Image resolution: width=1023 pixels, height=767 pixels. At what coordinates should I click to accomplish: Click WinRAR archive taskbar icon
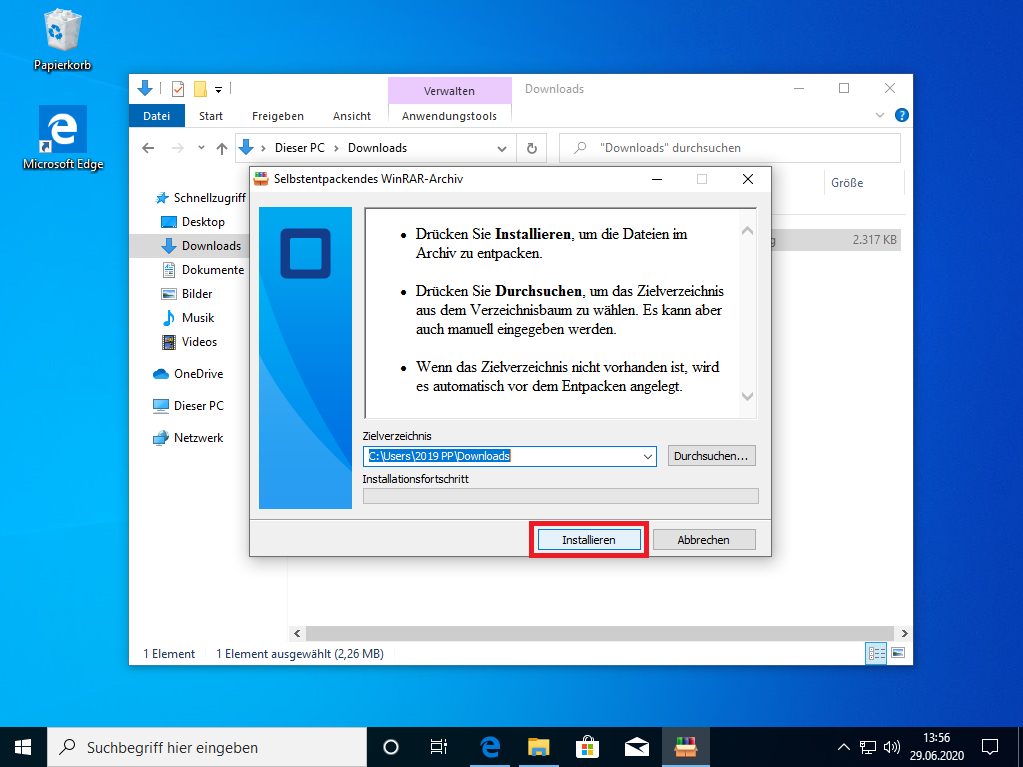pos(686,747)
